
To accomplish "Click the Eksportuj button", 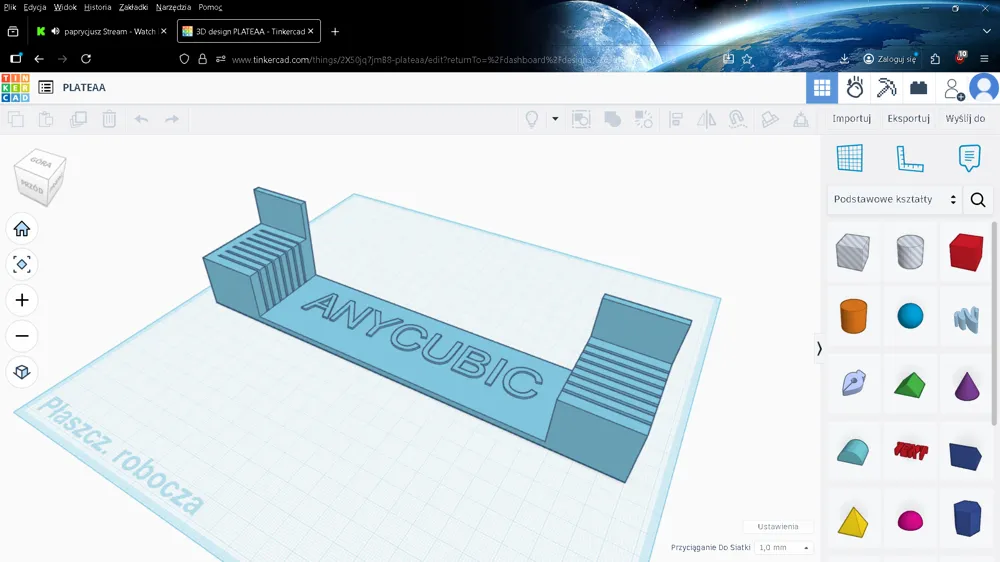I will coord(908,118).
